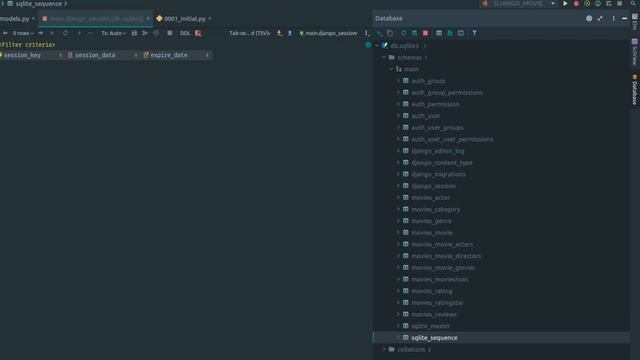This screenshot has height=360, width=640.
Task: Filter database objects with funnel icon
Action: point(474,33)
